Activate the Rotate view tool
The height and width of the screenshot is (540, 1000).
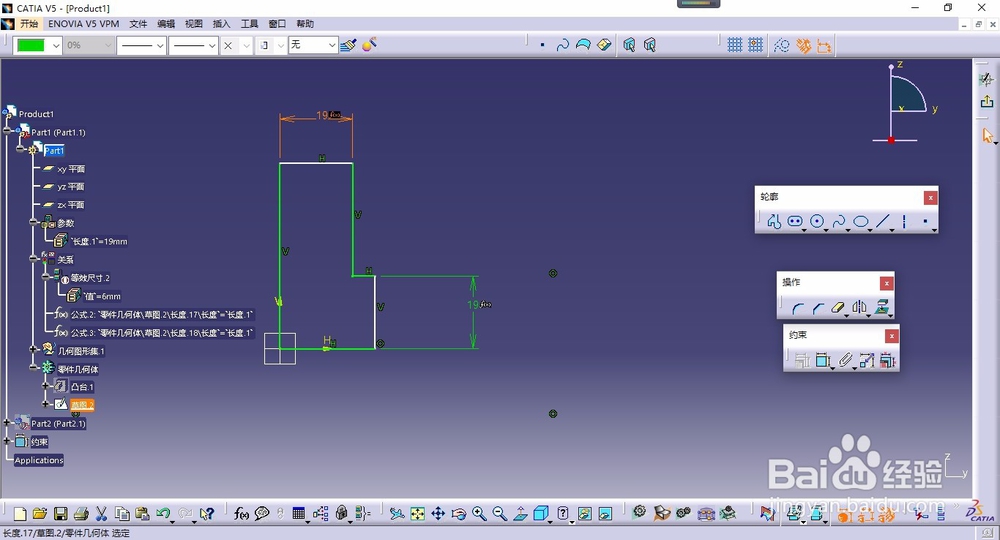pos(459,513)
